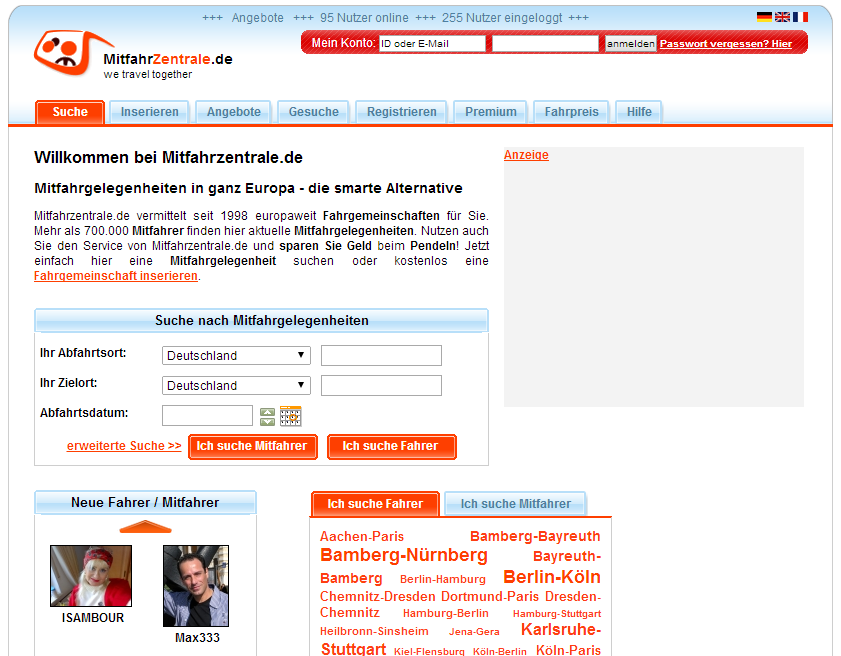Switch language with the German flag icon
841x656 pixels.
(764, 17)
